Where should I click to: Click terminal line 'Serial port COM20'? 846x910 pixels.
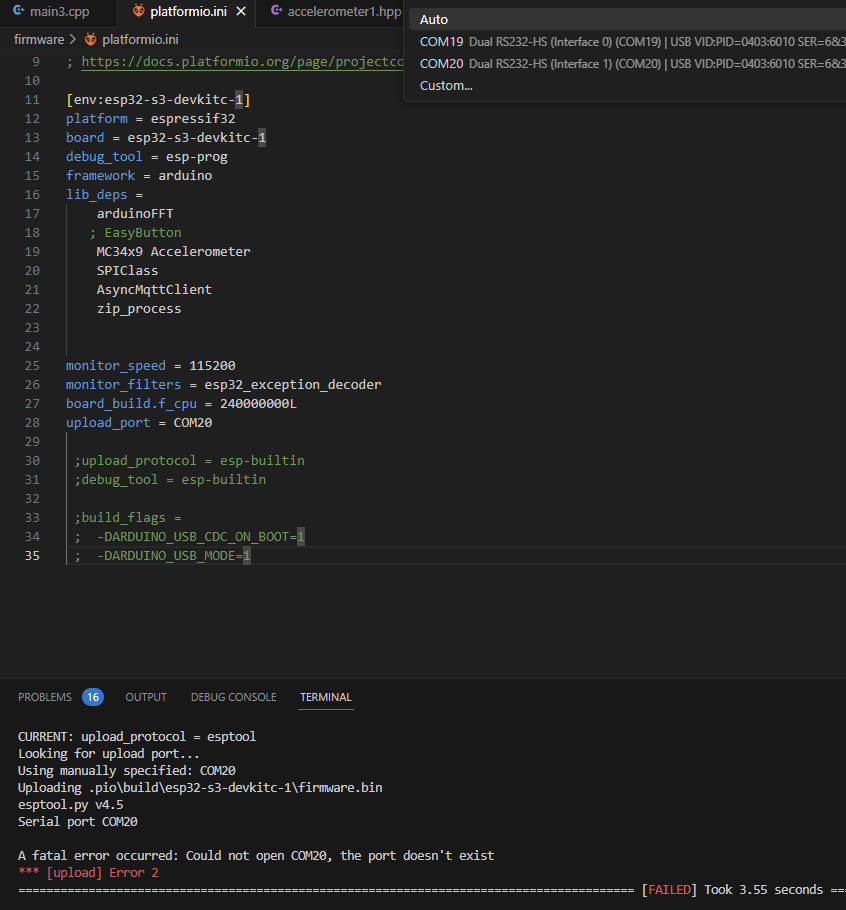click(x=78, y=822)
